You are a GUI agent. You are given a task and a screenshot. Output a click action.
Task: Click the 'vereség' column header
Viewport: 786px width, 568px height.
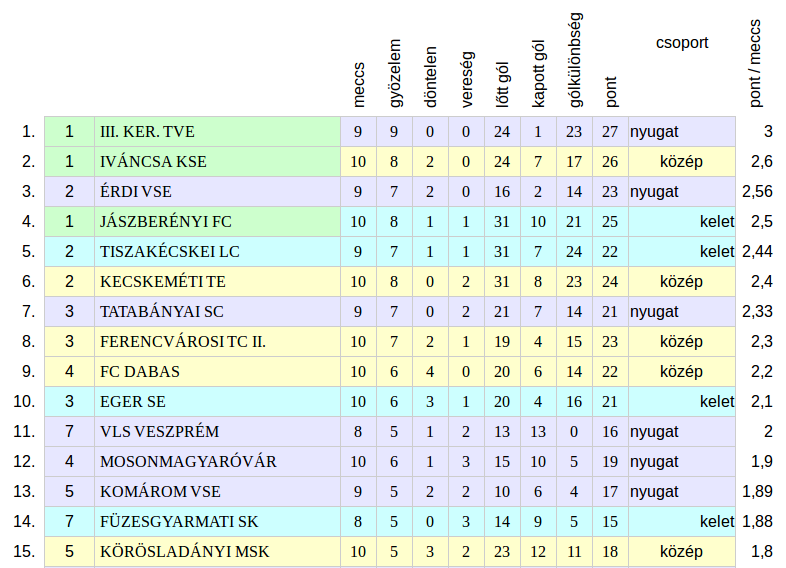coord(467,79)
